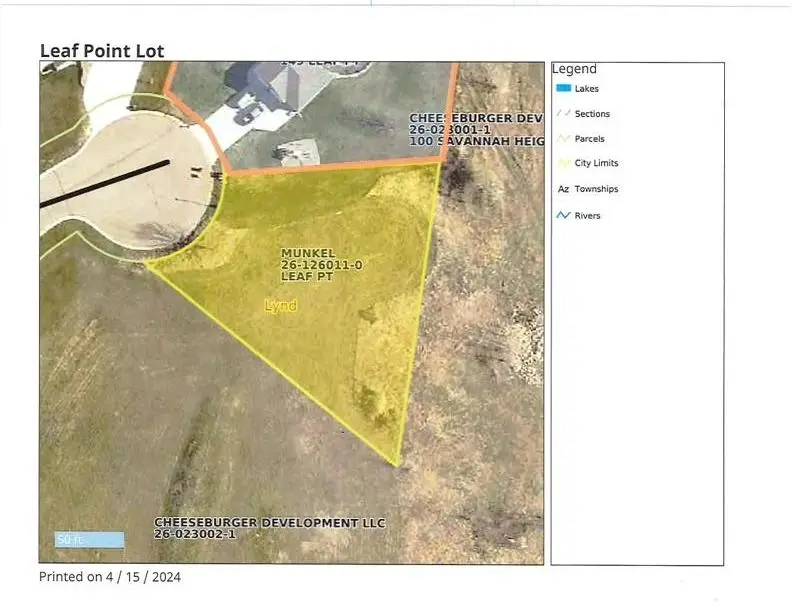Click the blue Lakes legend swatch

[563, 88]
